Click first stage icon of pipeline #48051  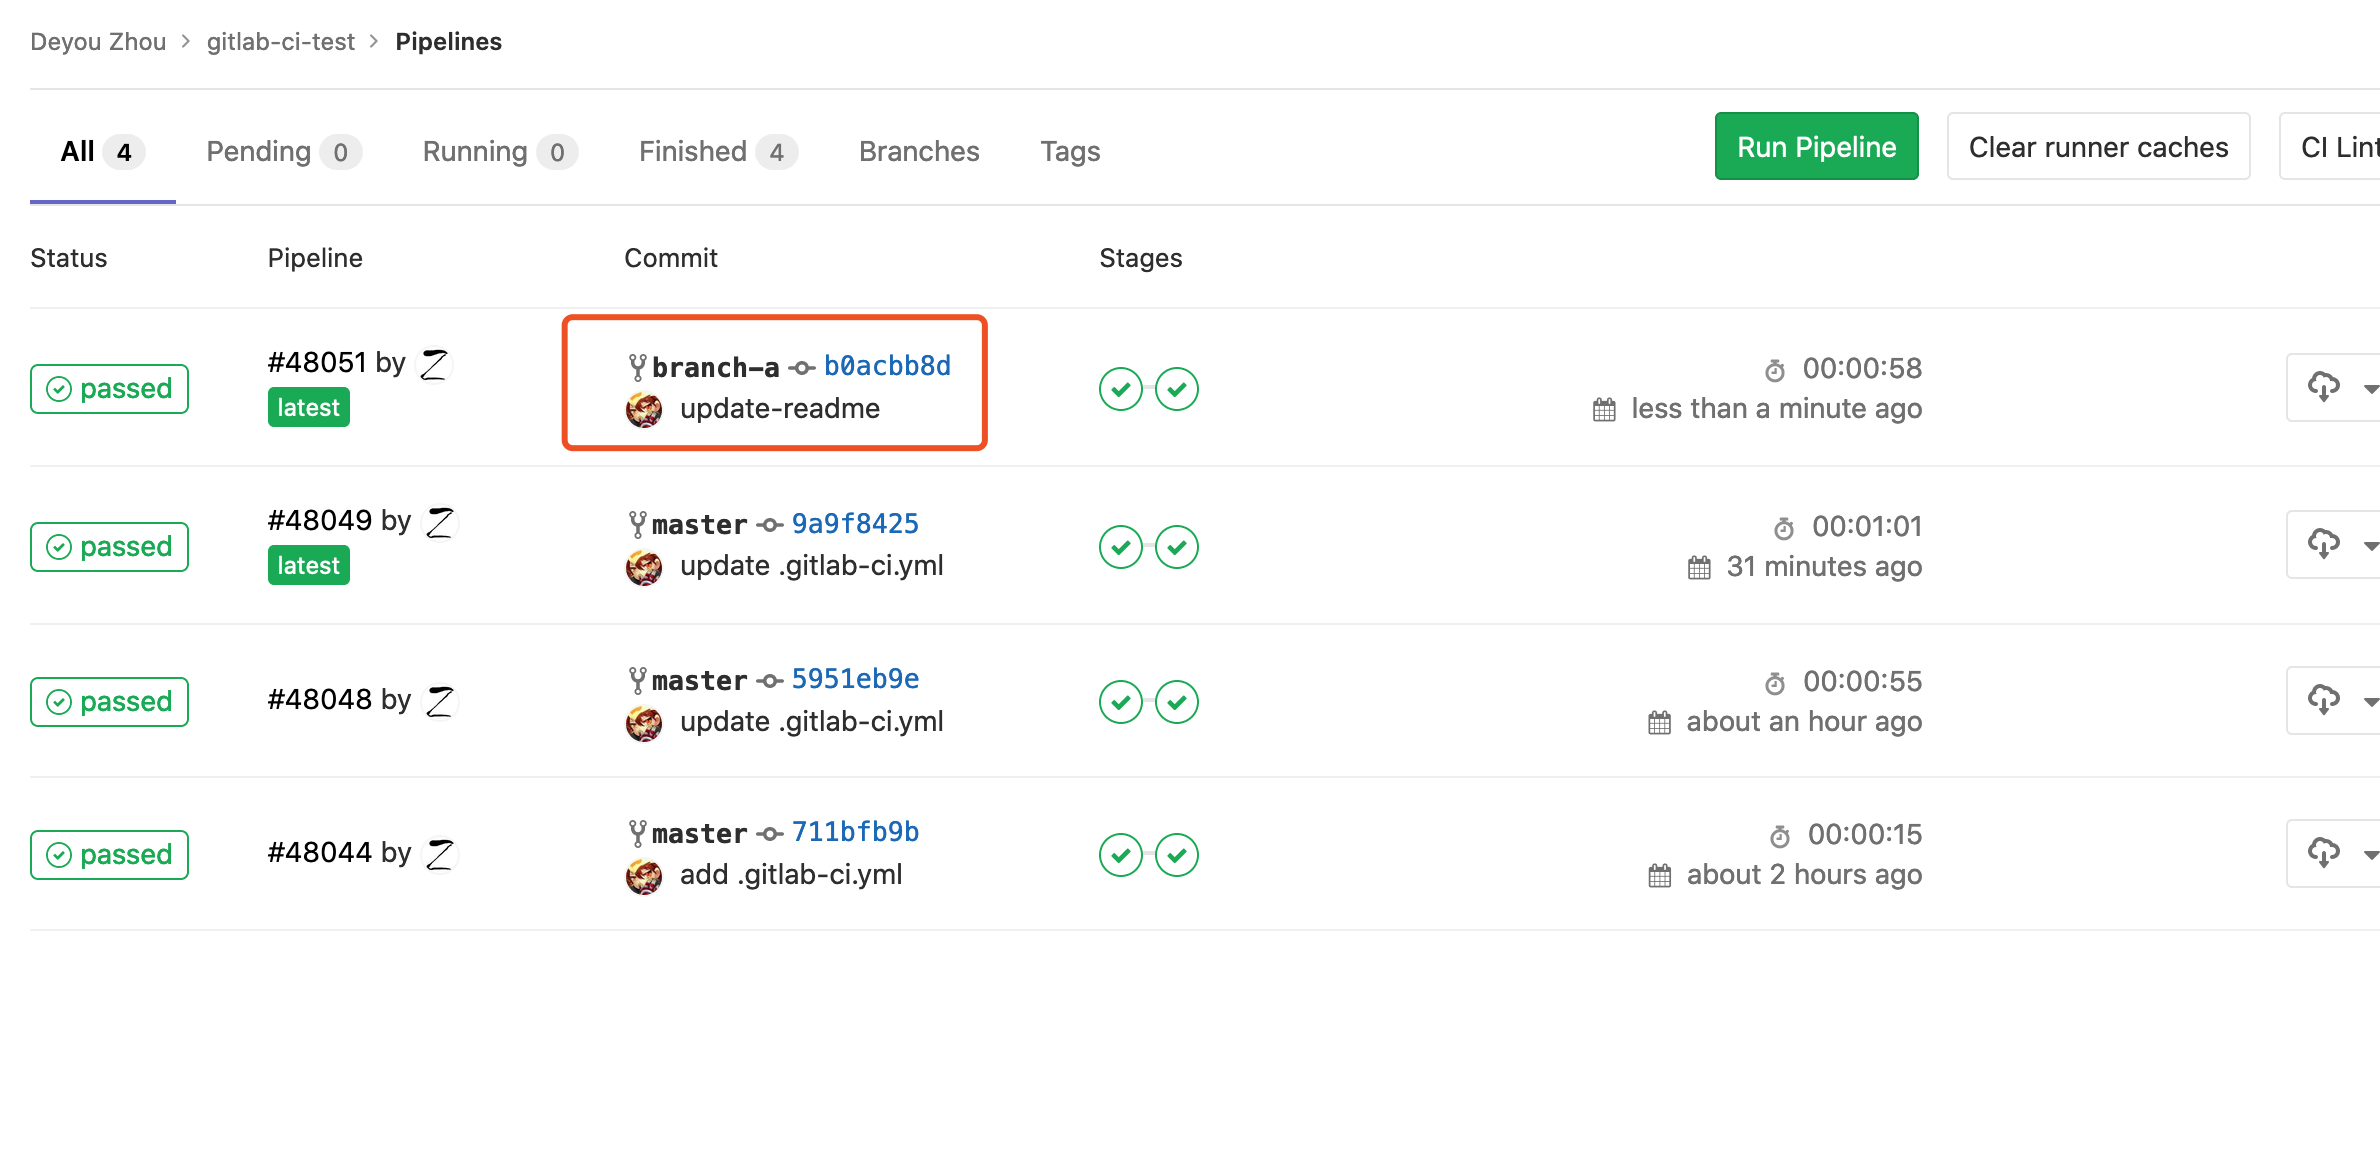1120,389
